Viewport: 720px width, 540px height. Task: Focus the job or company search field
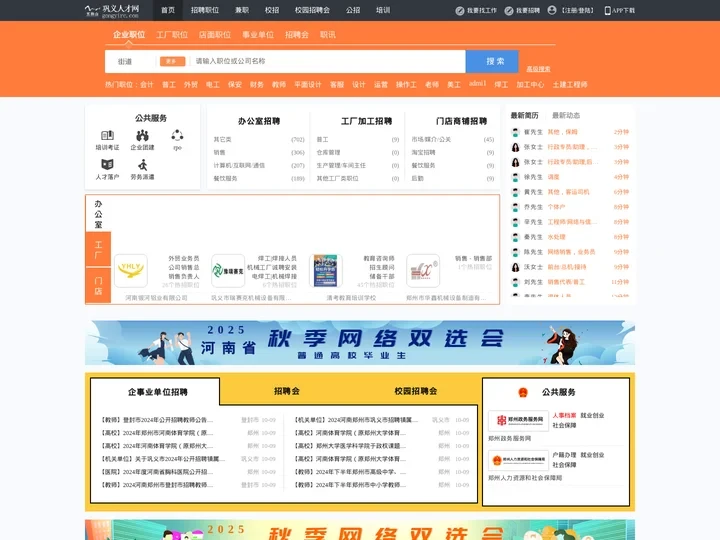(328, 62)
